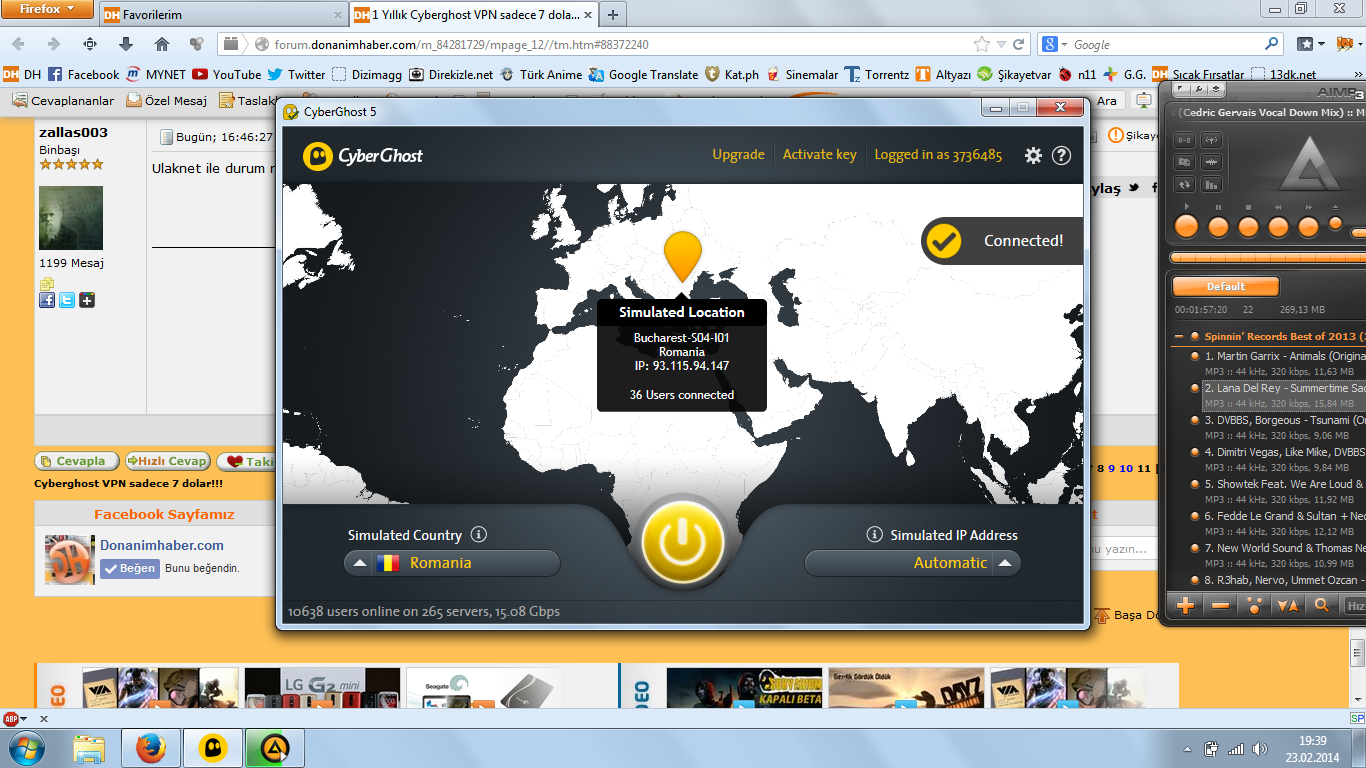Select the Default playlist tab in AIMP
The height and width of the screenshot is (768, 1366).
tap(1225, 286)
